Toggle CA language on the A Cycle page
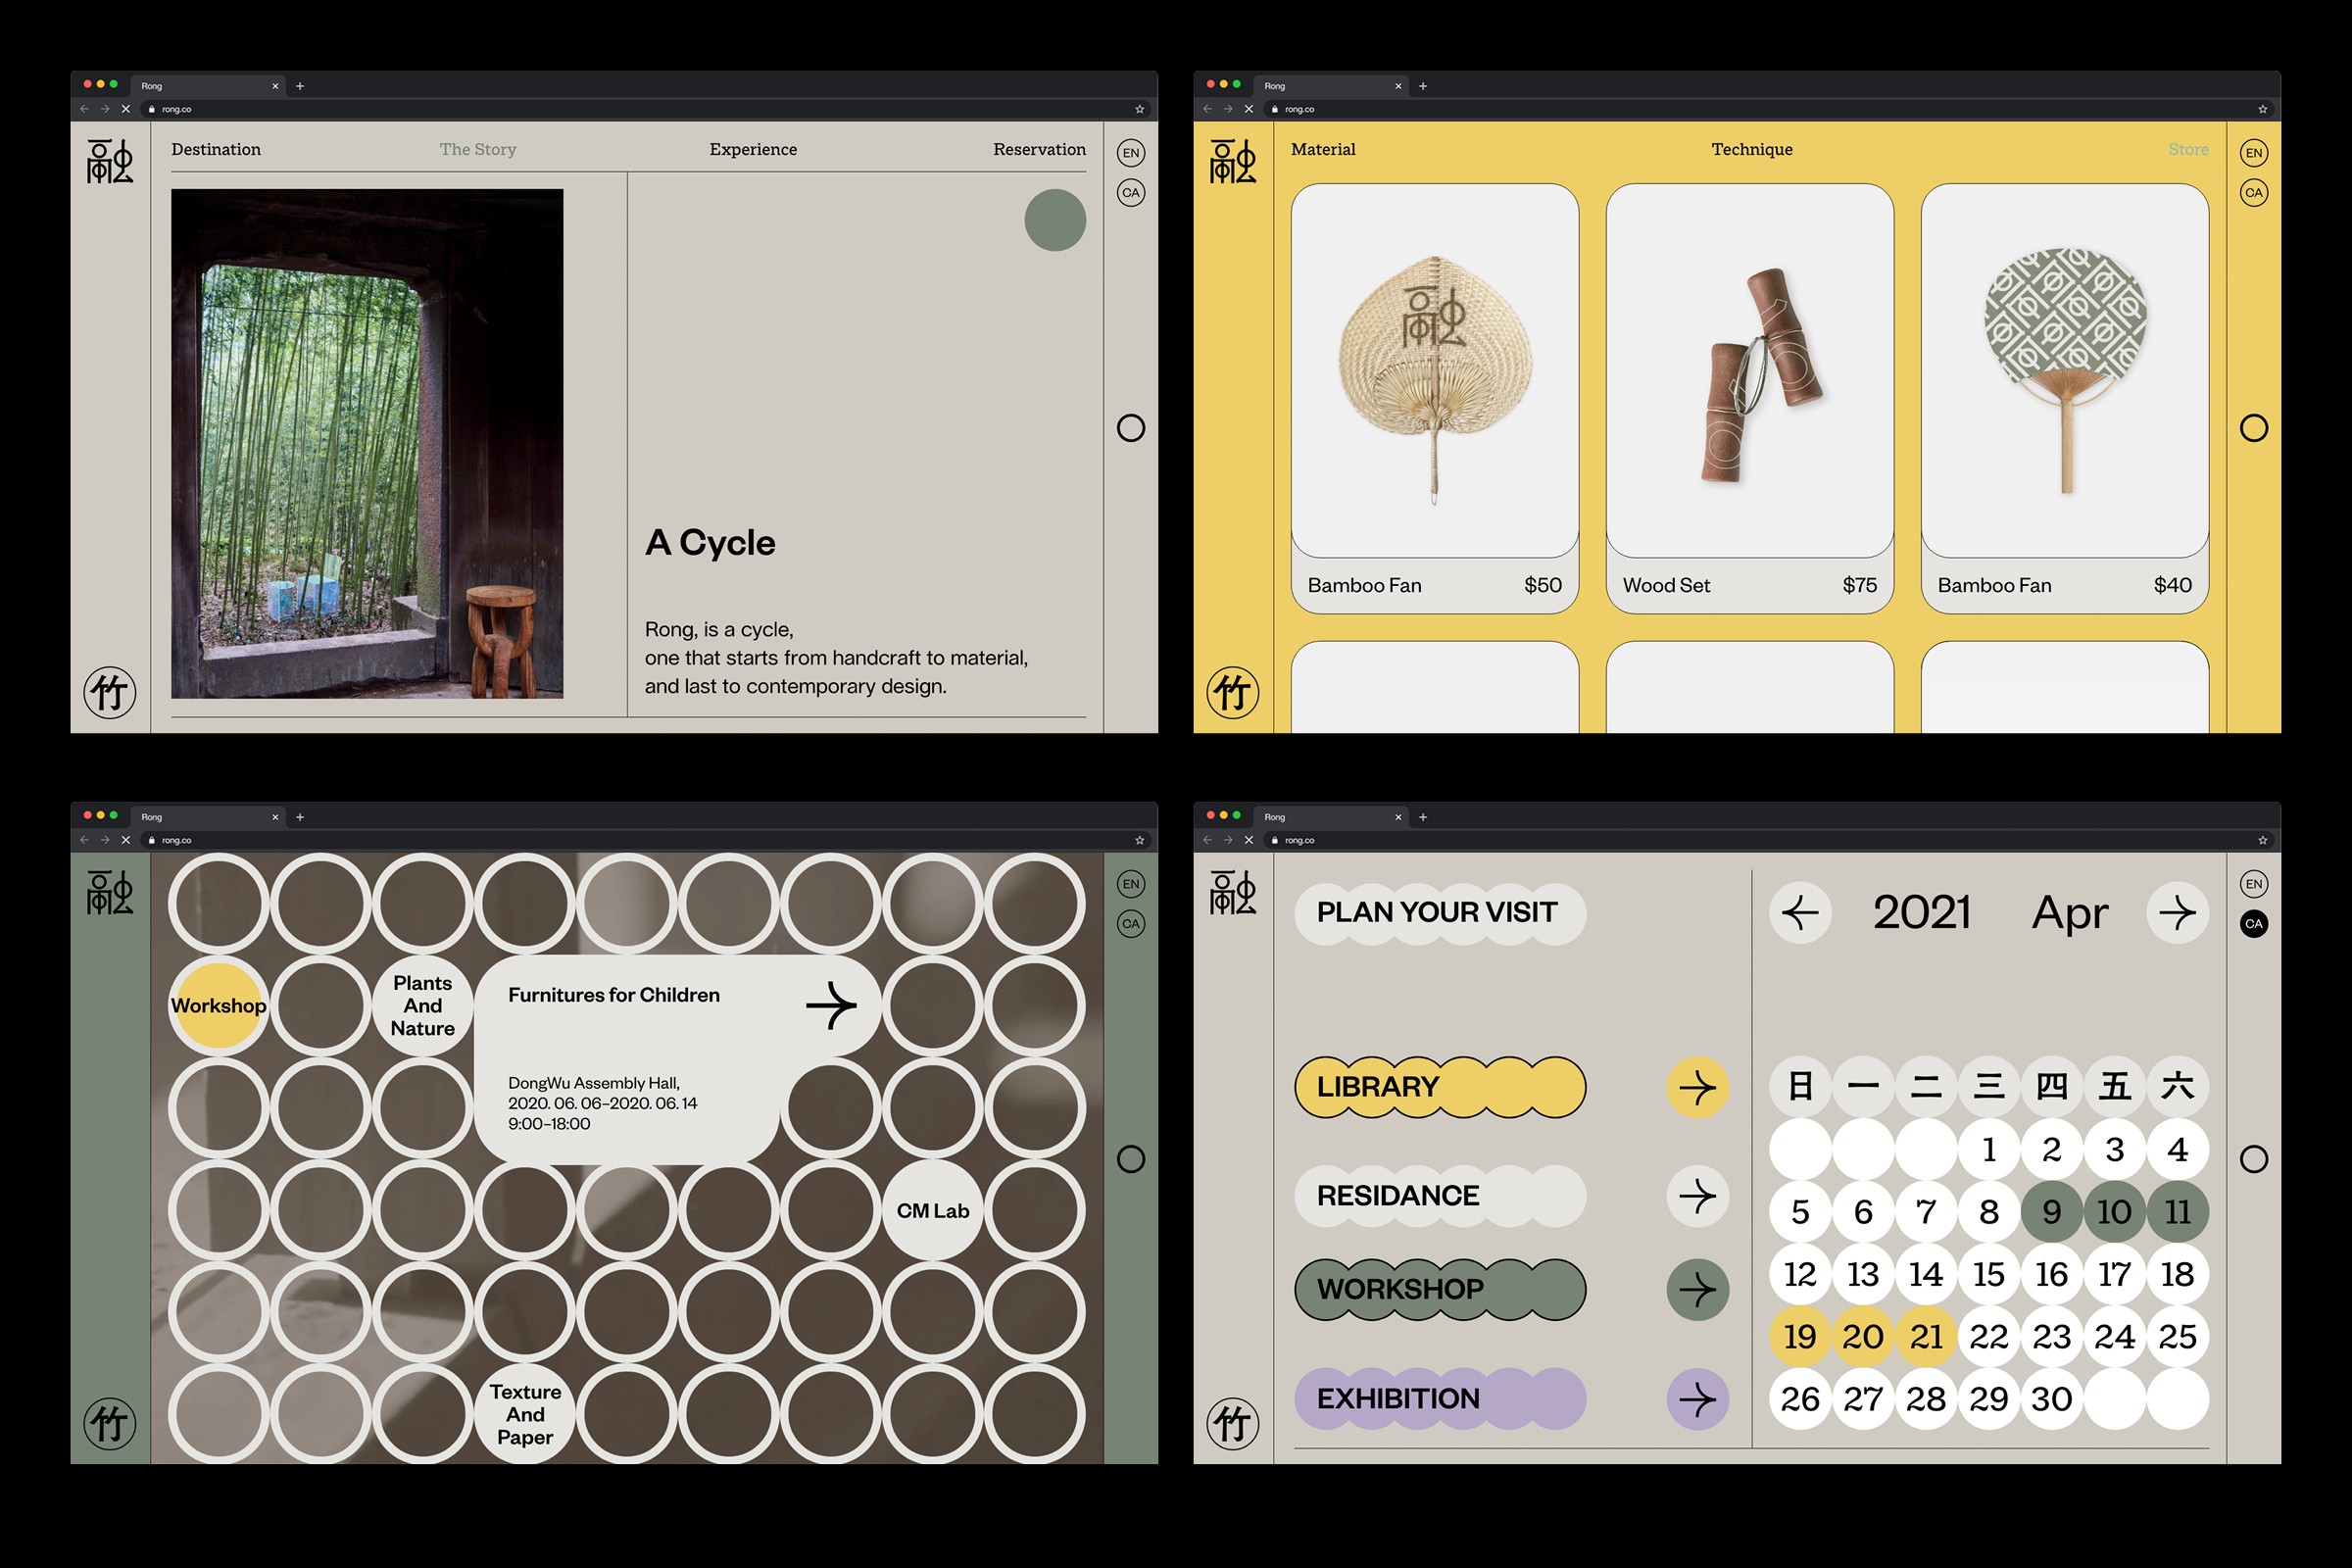Viewport: 2352px width, 1568px height. [1130, 192]
